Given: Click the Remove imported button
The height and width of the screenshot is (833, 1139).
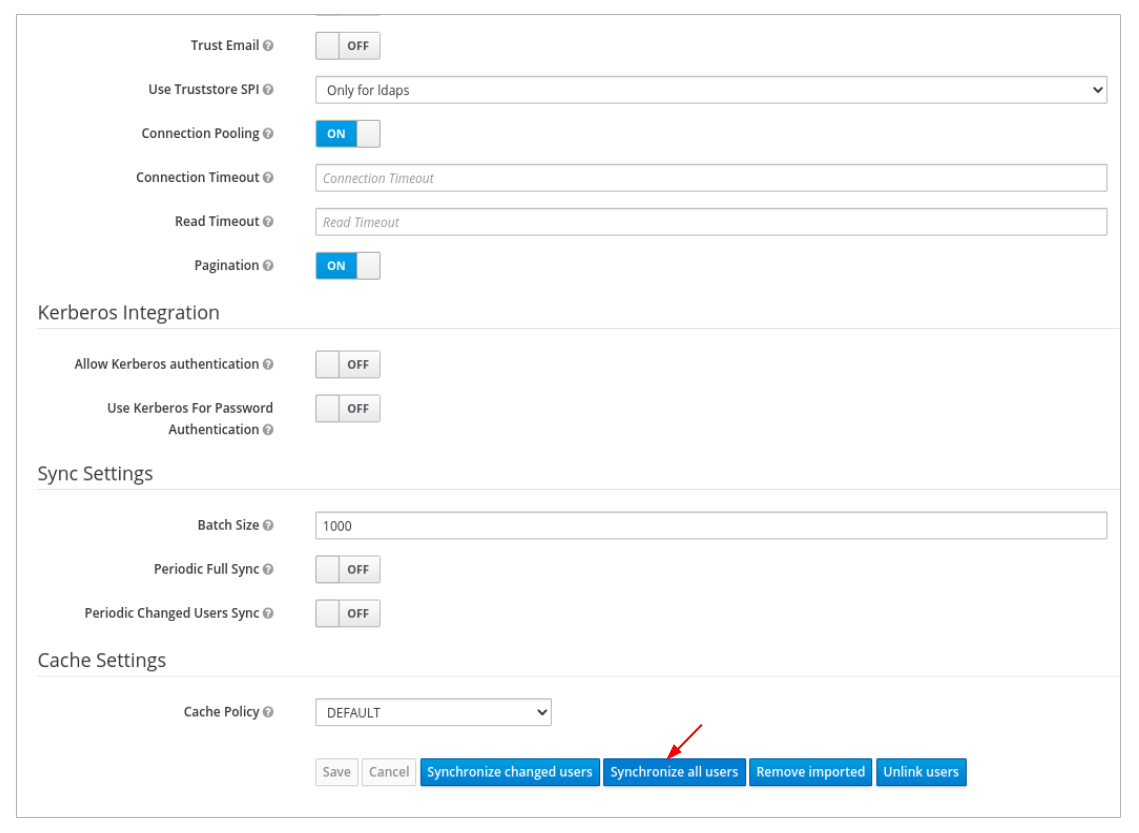Looking at the screenshot, I should (810, 772).
